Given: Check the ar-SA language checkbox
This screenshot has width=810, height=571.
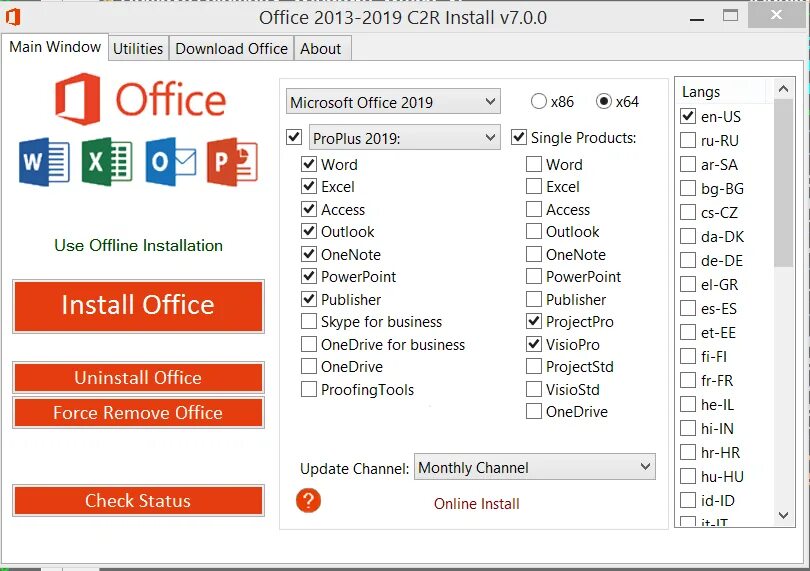Looking at the screenshot, I should pyautogui.click(x=688, y=164).
